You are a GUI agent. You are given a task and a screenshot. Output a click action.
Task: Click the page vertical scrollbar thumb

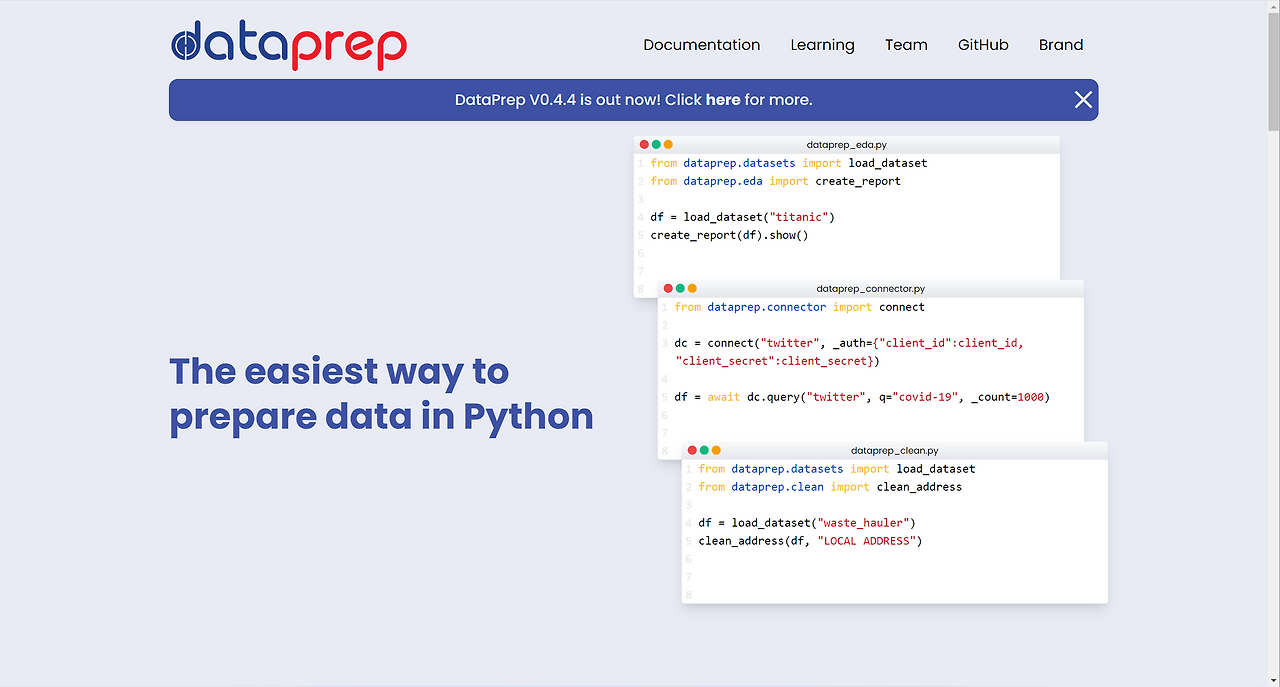click(1273, 72)
